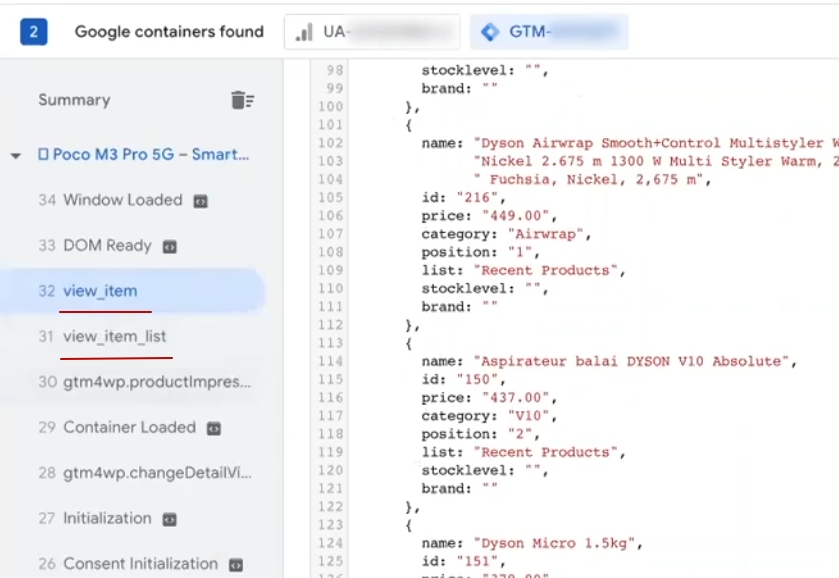
Task: Click the code icon next to Window Loaded
Action: pyautogui.click(x=201, y=201)
